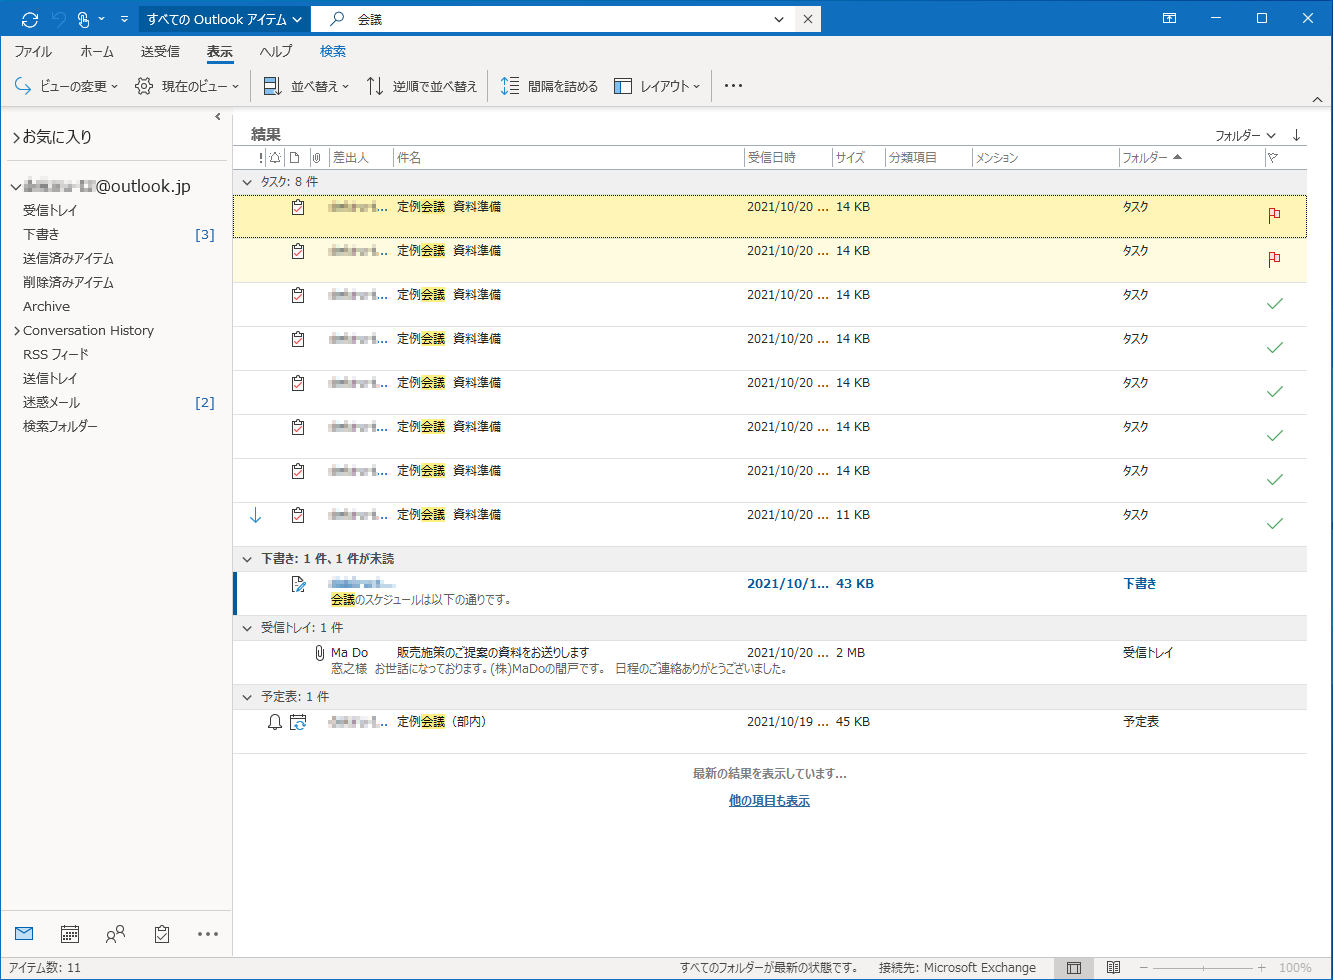Toggle the red flag on the selected task
The width and height of the screenshot is (1333, 980).
point(1274,215)
